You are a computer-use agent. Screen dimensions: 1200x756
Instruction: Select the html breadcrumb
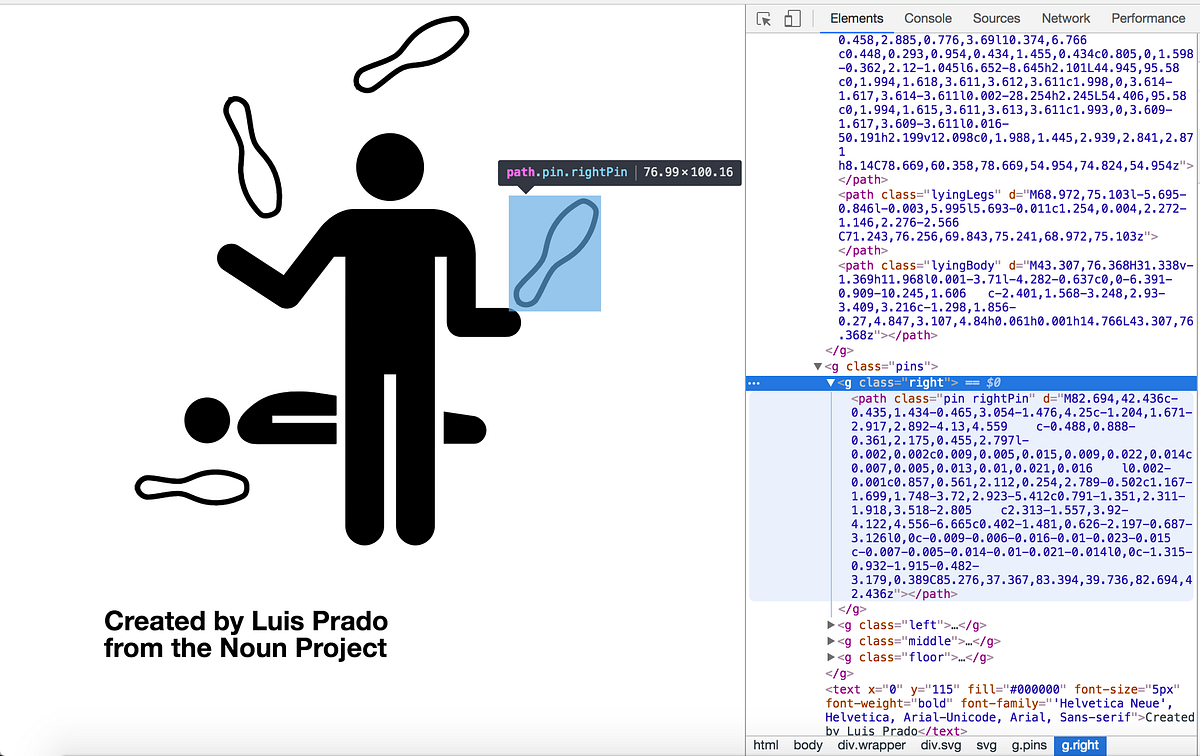(765, 745)
